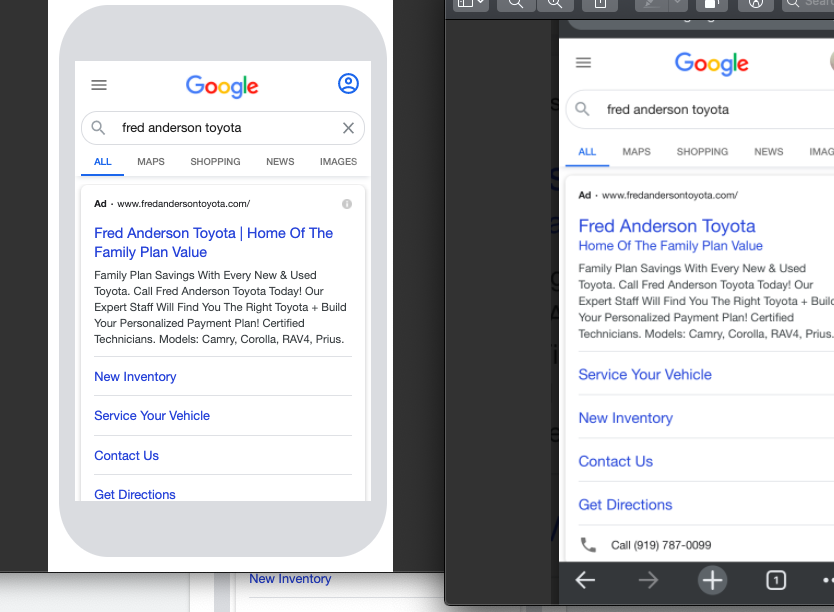Click Preview share toolbar button

tap(600, 5)
